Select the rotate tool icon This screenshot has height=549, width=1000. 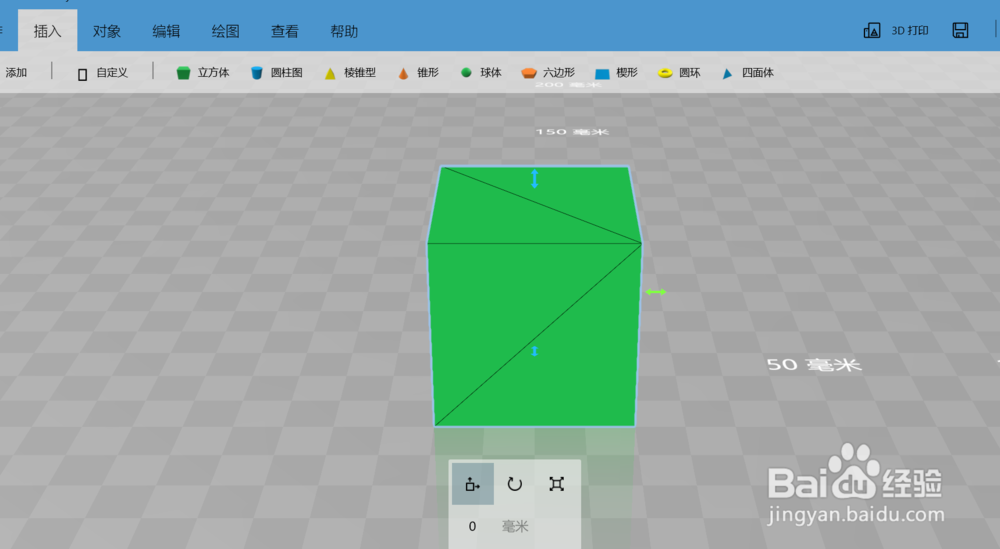pos(515,484)
